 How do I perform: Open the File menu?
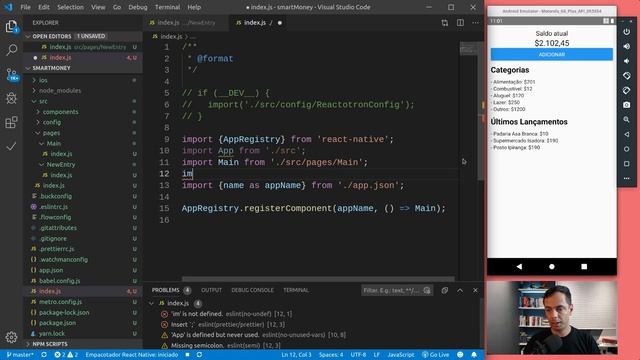25,7
